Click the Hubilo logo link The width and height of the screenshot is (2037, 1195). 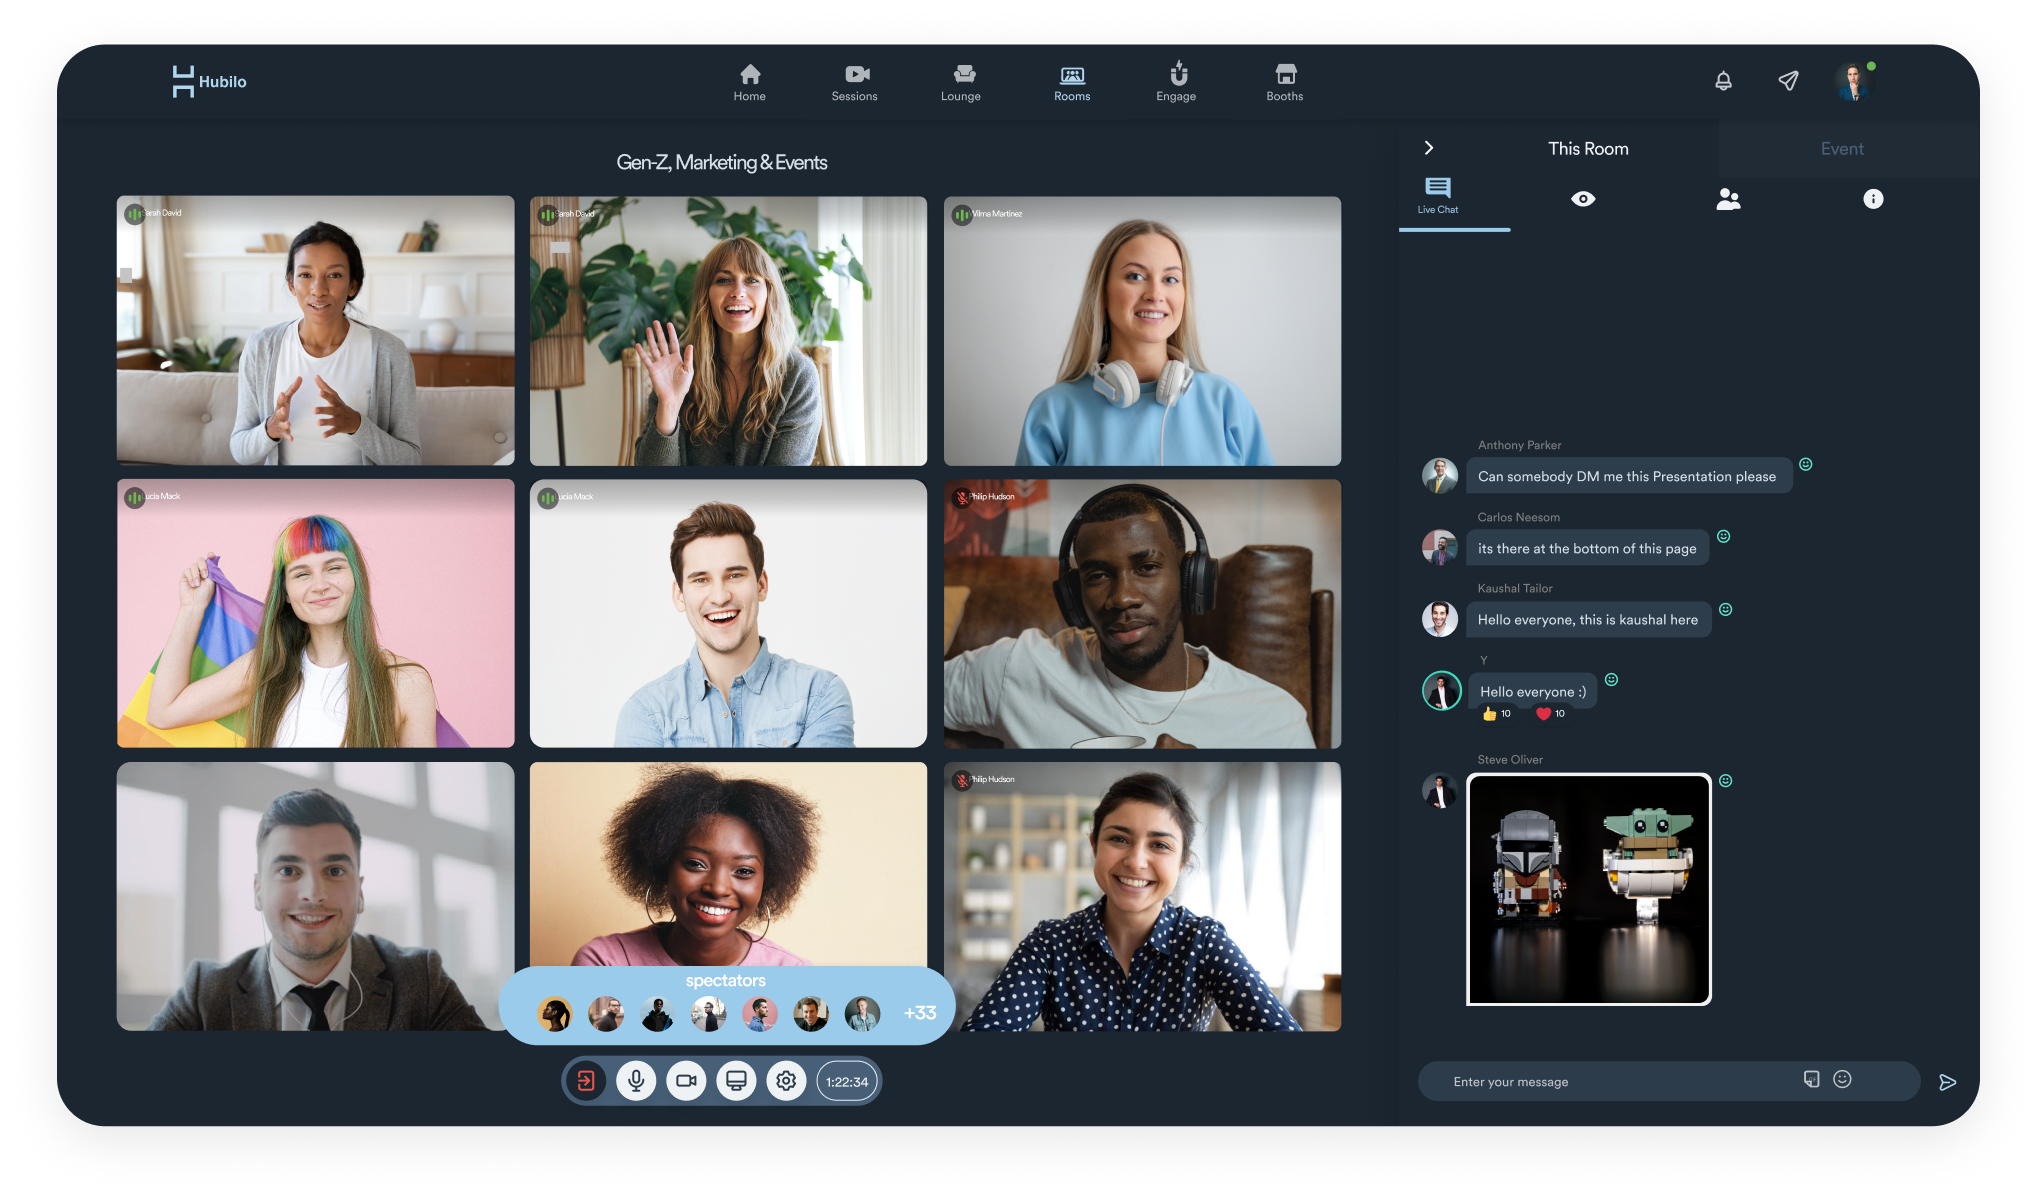tap(209, 81)
